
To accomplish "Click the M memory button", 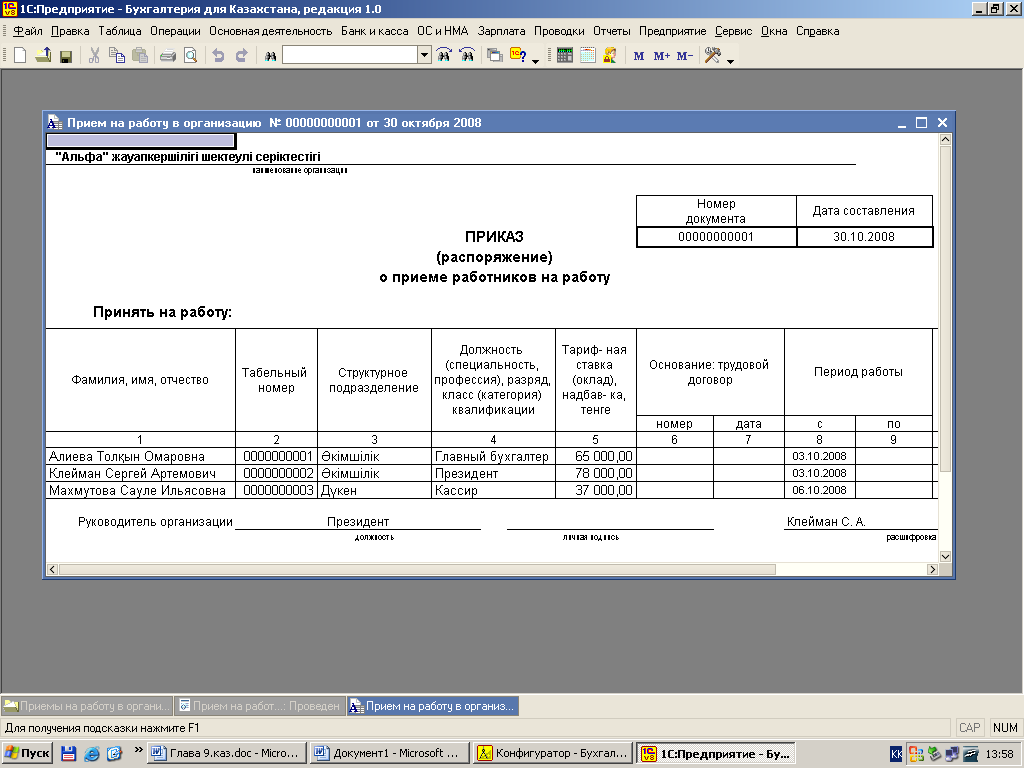I will [639, 56].
